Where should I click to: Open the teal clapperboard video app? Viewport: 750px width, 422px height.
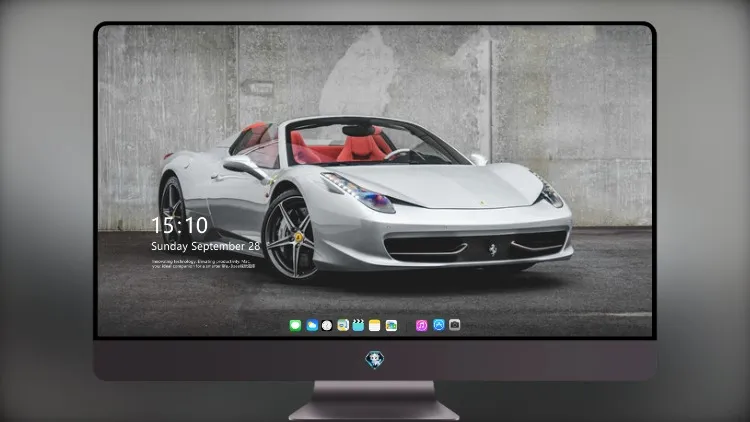(x=358, y=326)
